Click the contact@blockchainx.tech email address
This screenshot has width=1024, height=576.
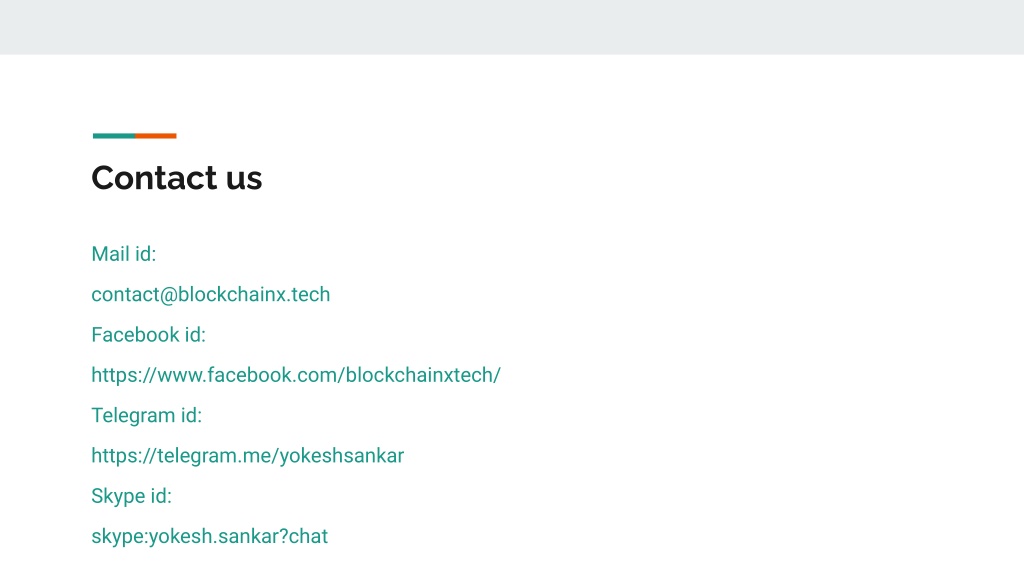(x=210, y=295)
